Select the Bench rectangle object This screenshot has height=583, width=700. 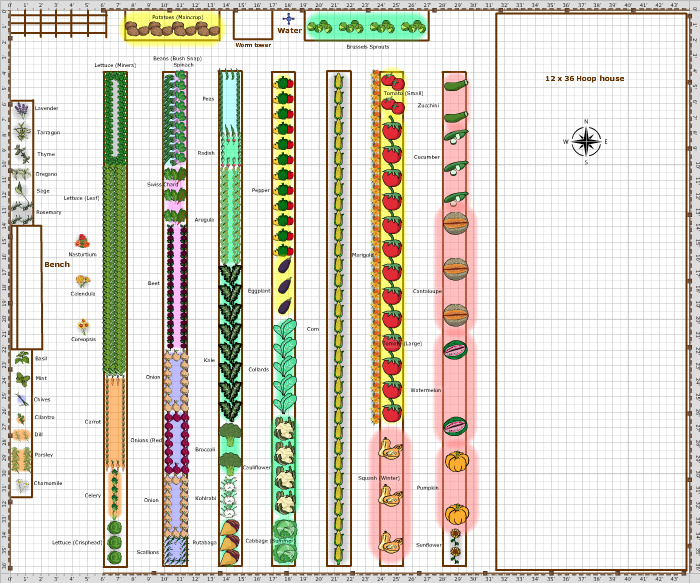(x=27, y=287)
